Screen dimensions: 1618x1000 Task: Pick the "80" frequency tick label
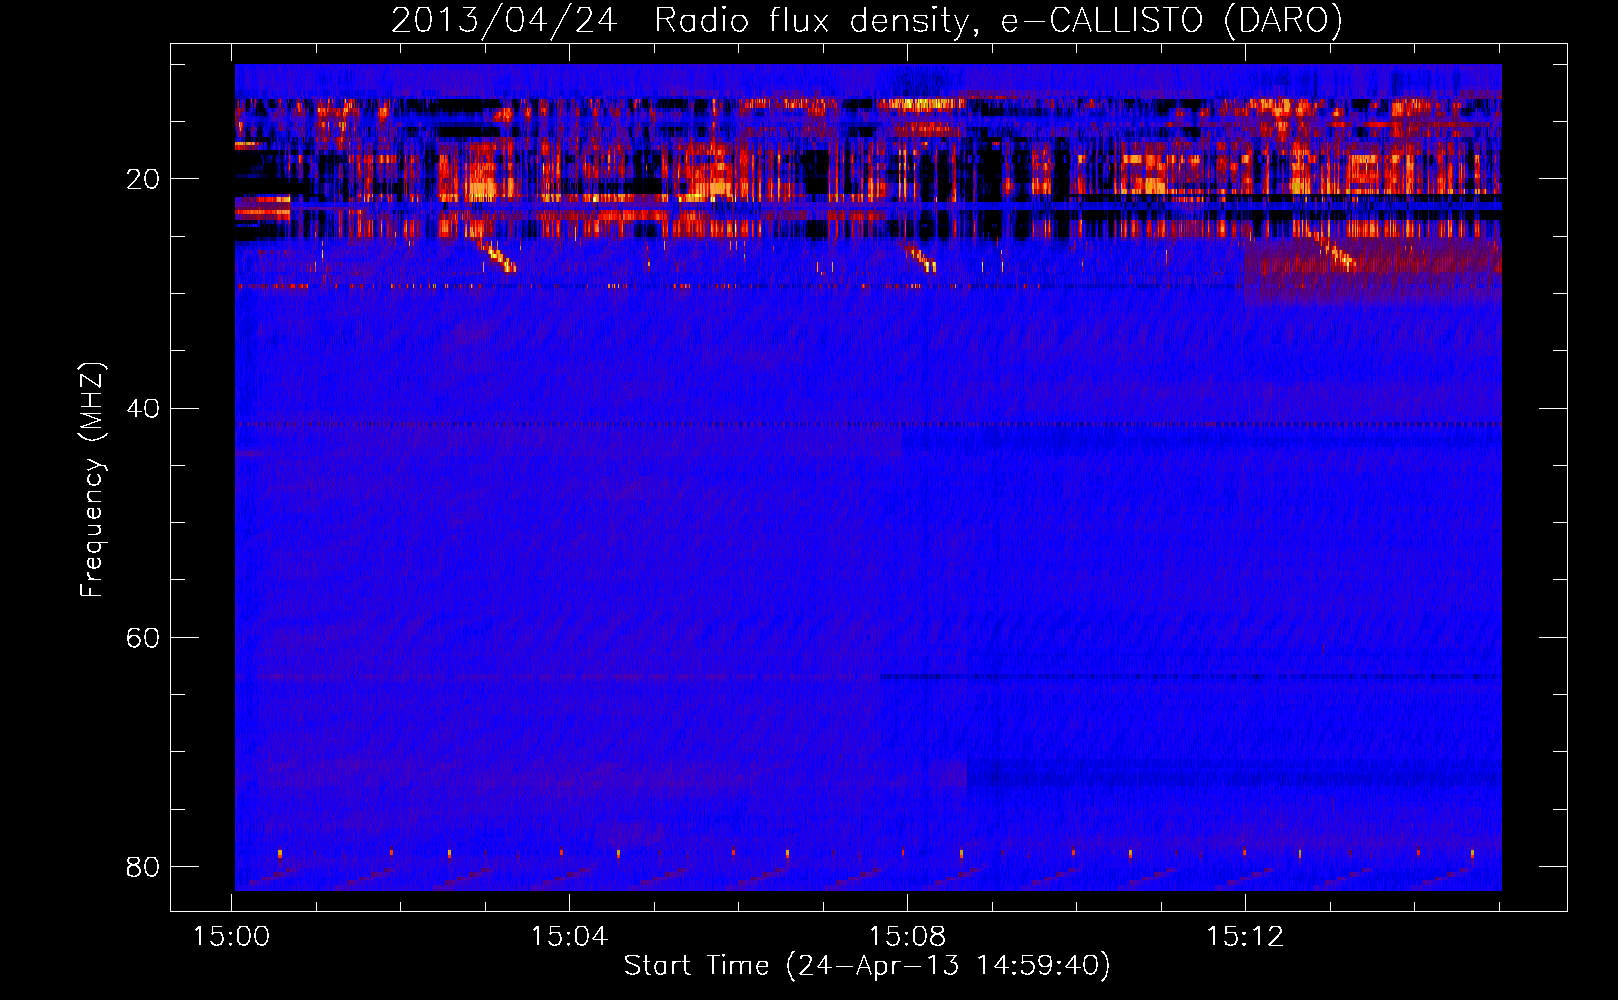pyautogui.click(x=143, y=866)
